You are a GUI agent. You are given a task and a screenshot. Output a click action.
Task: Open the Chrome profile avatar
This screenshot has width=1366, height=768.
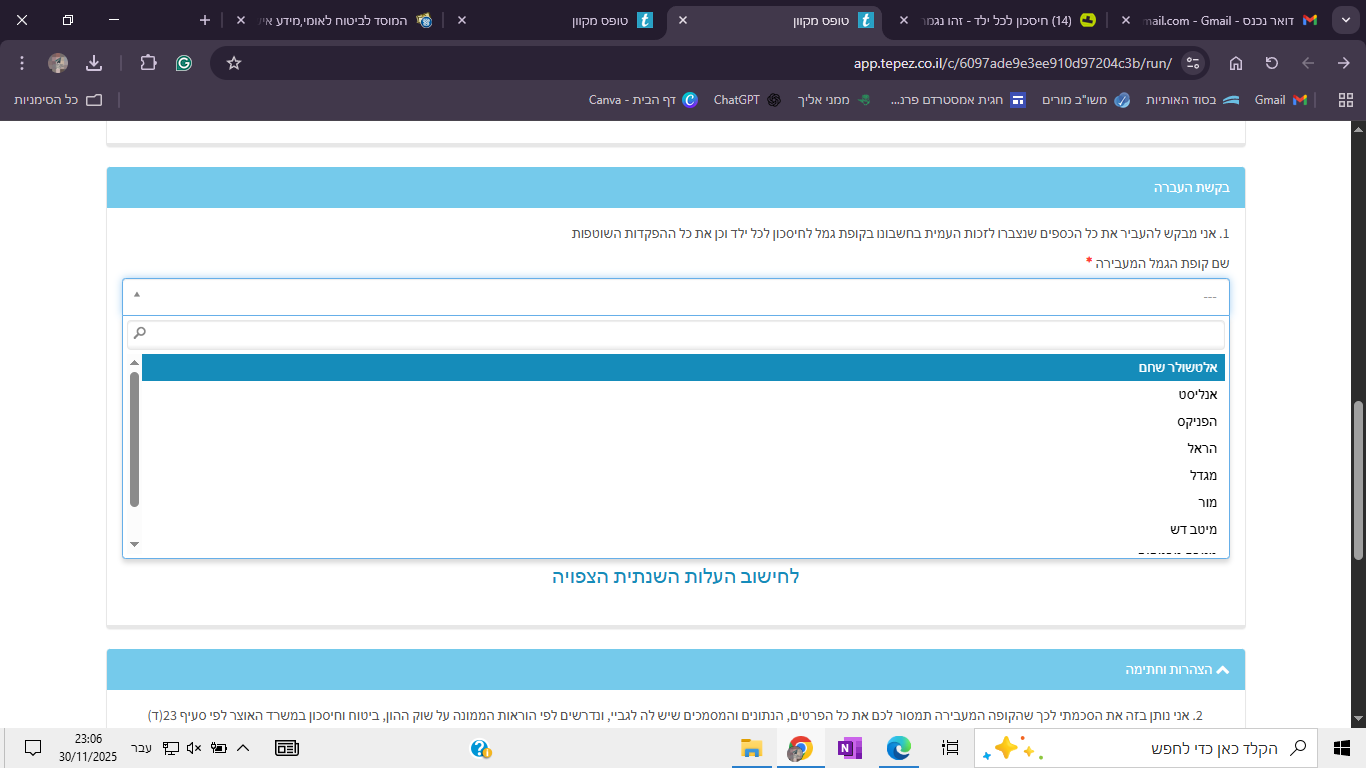[58, 63]
